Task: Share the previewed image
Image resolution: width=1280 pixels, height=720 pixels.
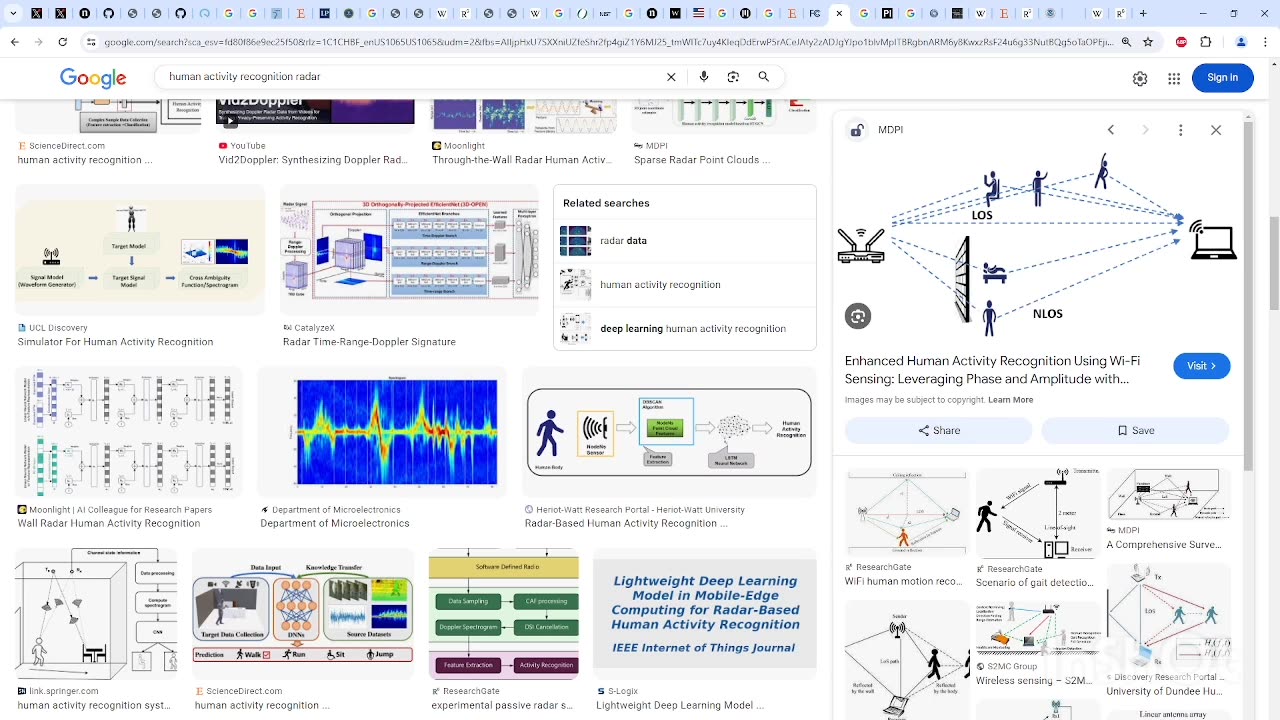Action: [938, 430]
